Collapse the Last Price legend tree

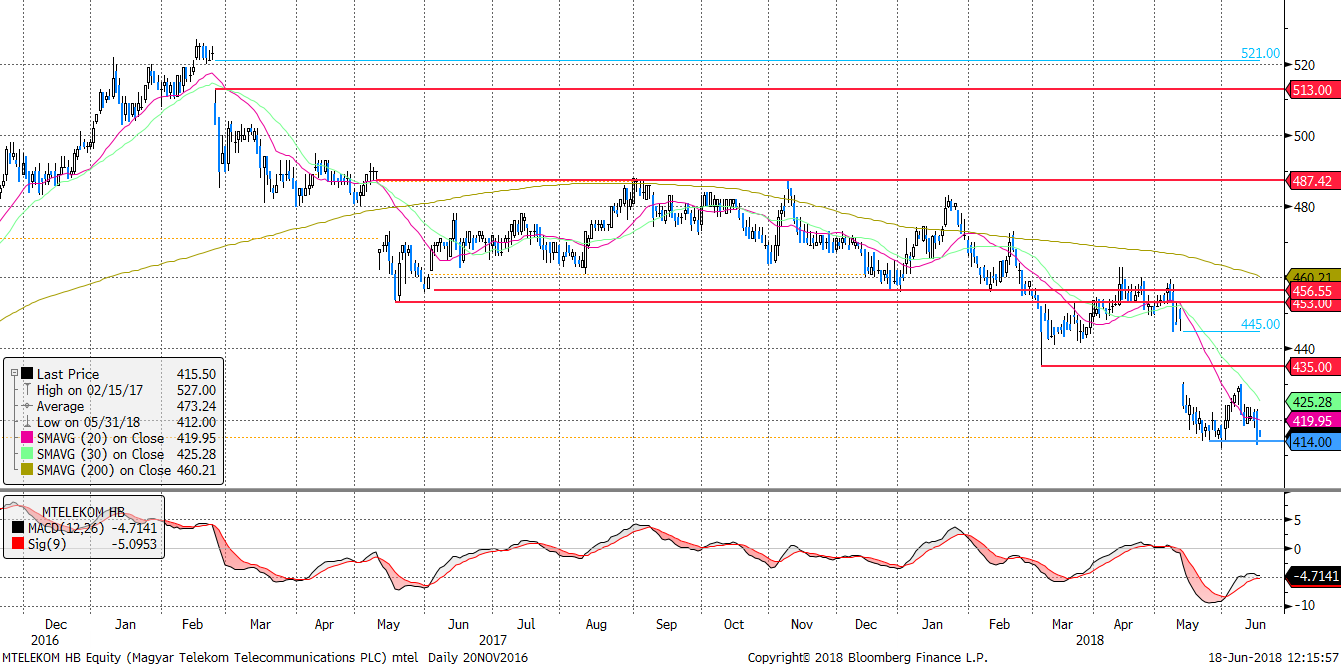14,374
